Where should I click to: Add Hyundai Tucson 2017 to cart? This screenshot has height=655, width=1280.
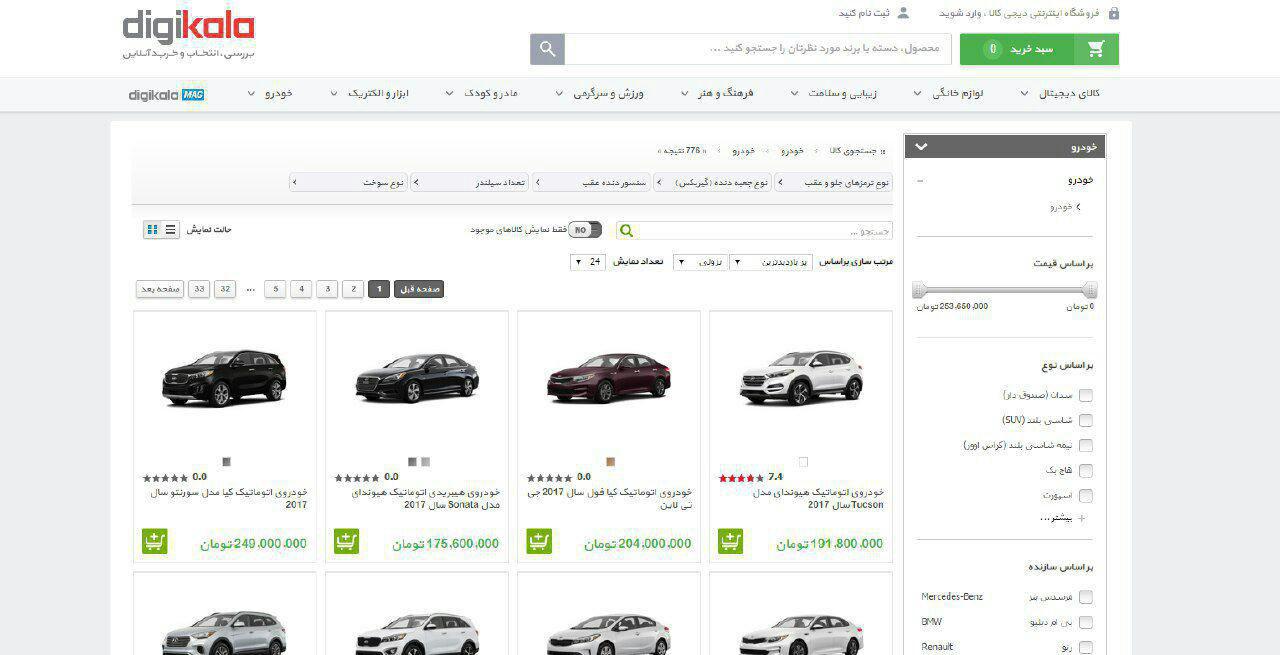click(730, 542)
